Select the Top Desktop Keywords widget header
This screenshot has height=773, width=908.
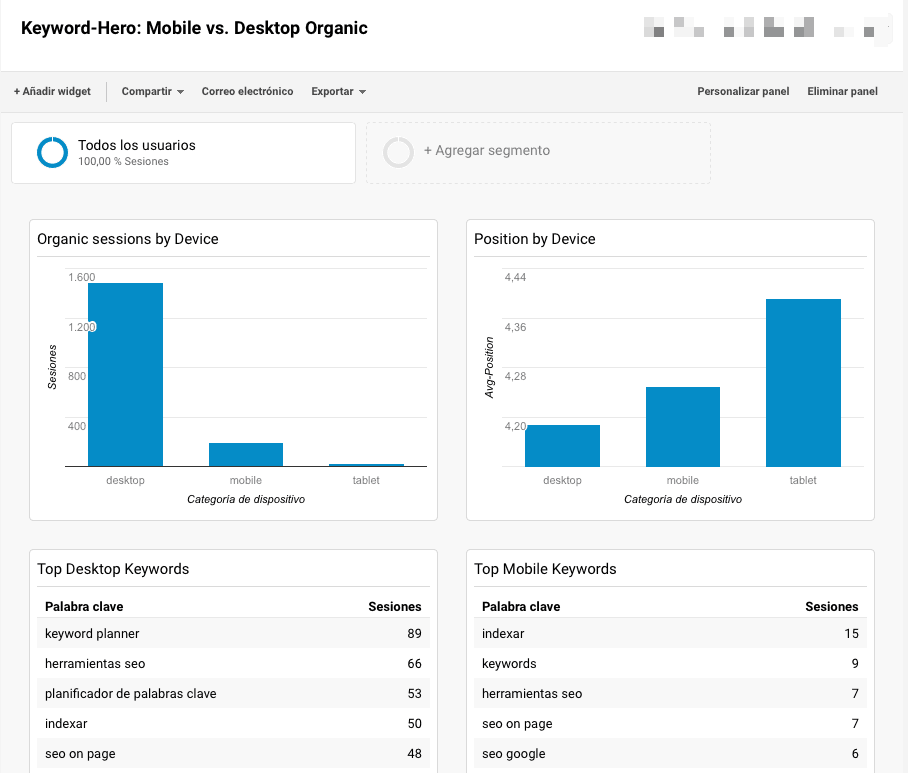113,569
